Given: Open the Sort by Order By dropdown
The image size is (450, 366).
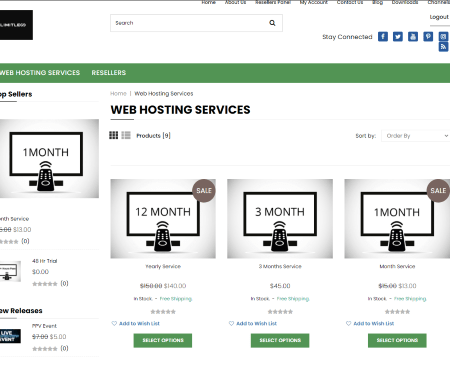Looking at the screenshot, I should click(x=416, y=136).
